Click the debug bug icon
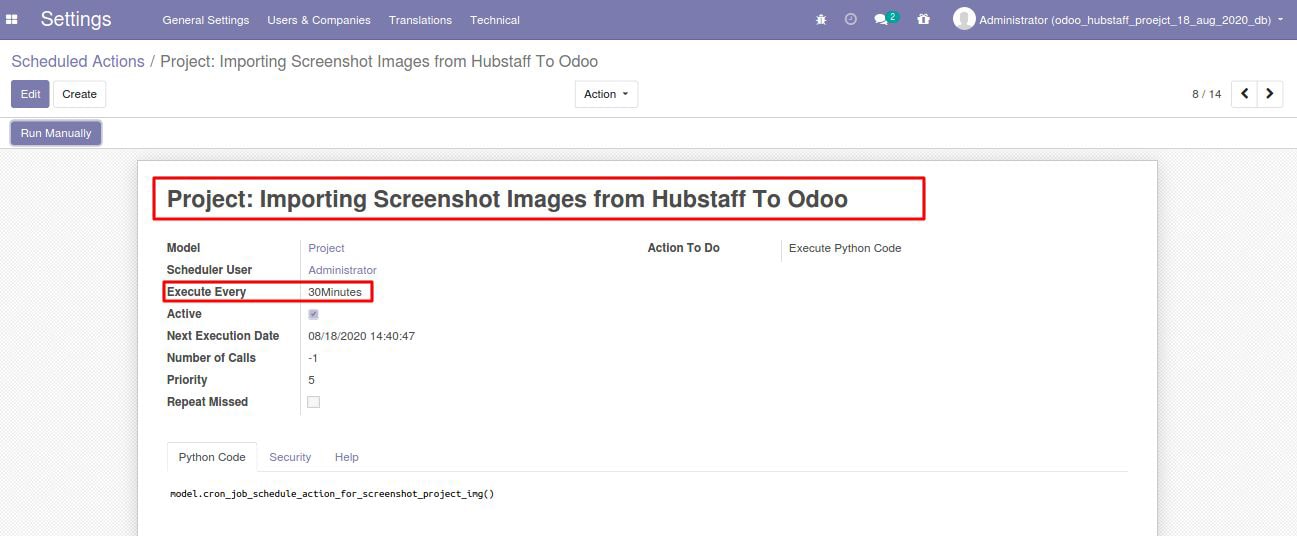The image size is (1297, 536). [821, 19]
